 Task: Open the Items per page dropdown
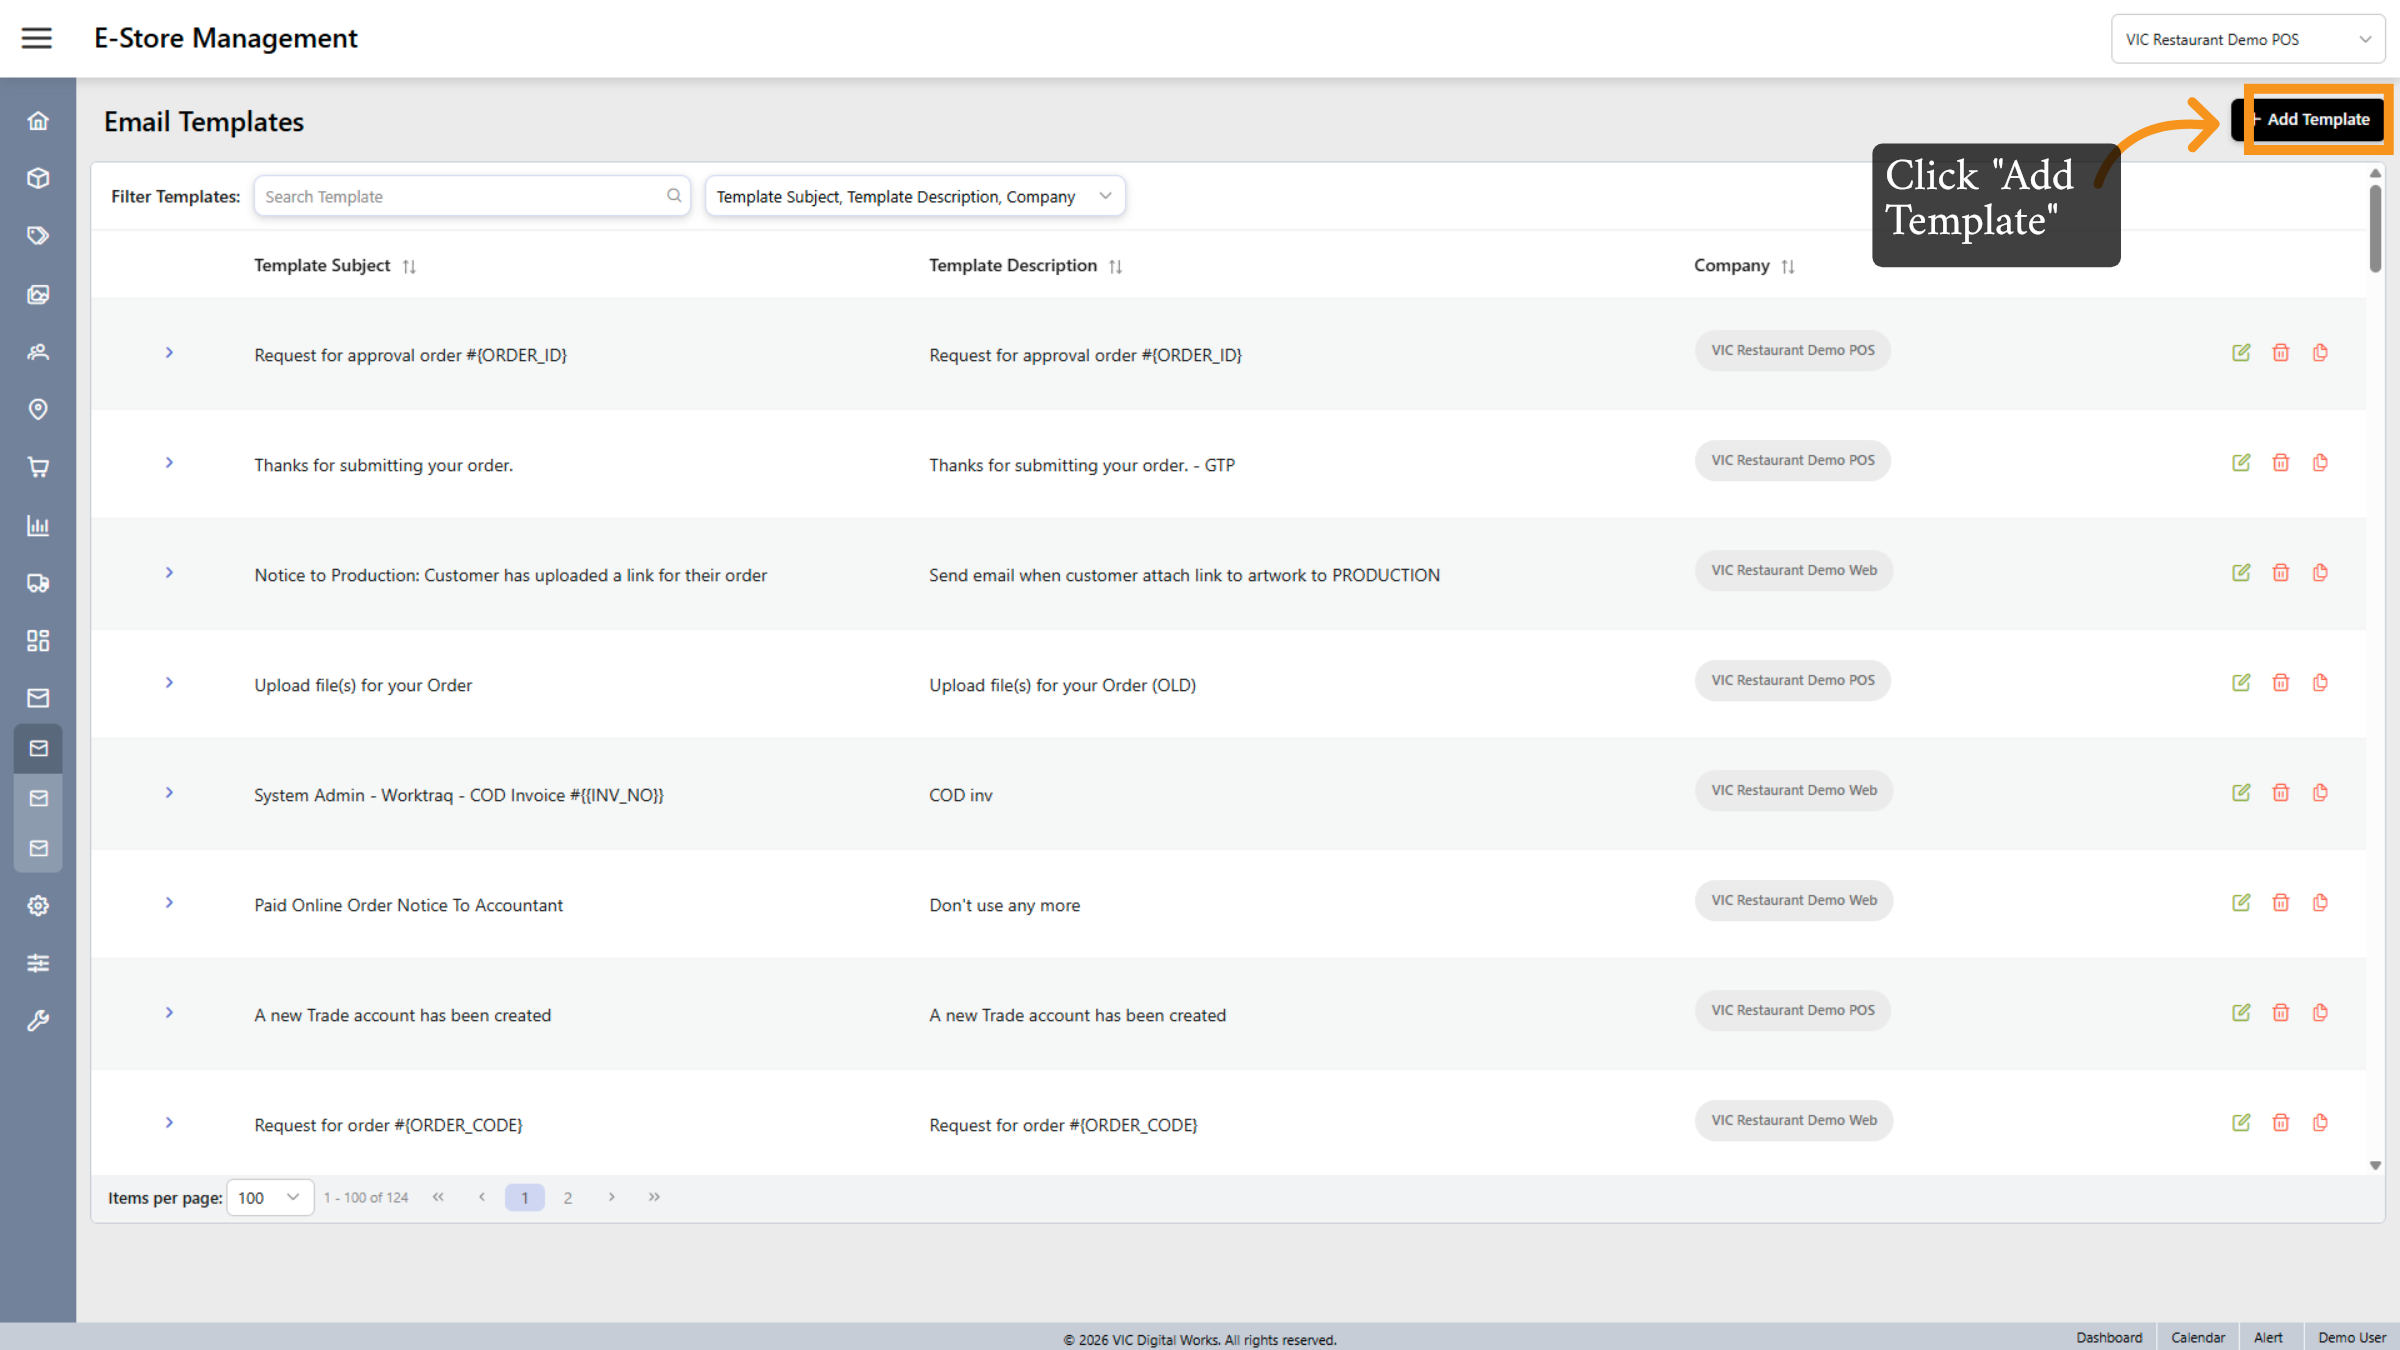[270, 1197]
